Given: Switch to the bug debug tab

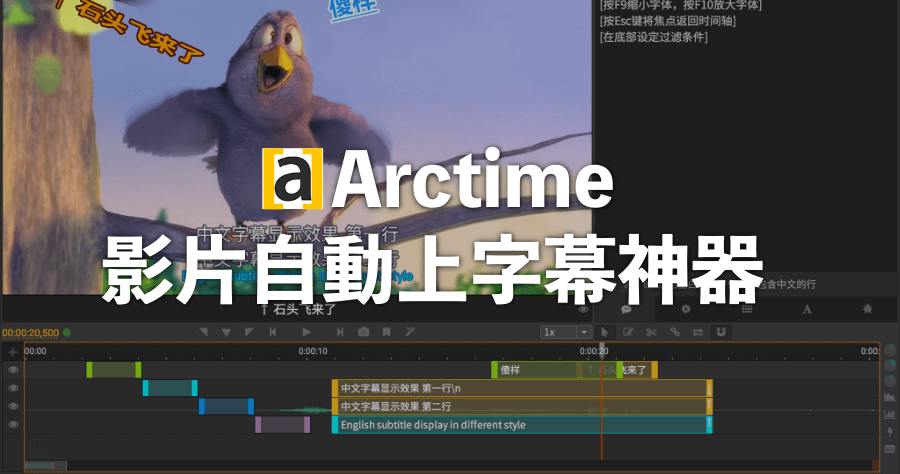Looking at the screenshot, I should [867, 309].
